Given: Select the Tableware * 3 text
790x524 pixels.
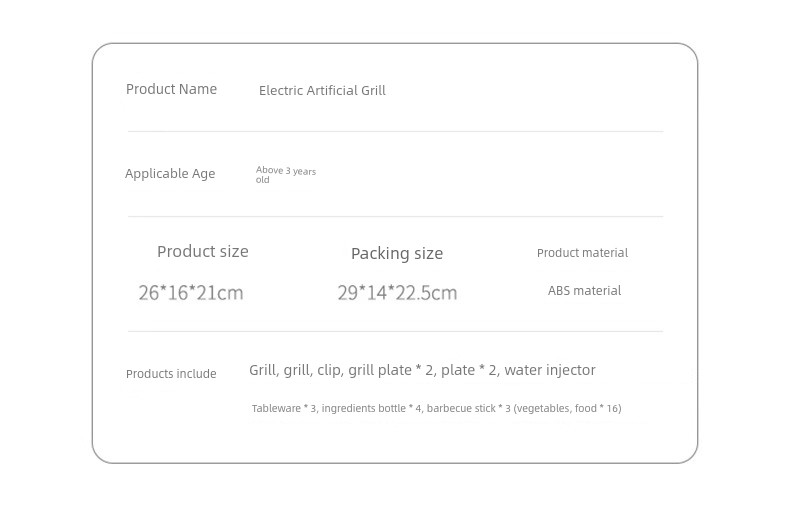Looking at the screenshot, I should click(x=285, y=409).
